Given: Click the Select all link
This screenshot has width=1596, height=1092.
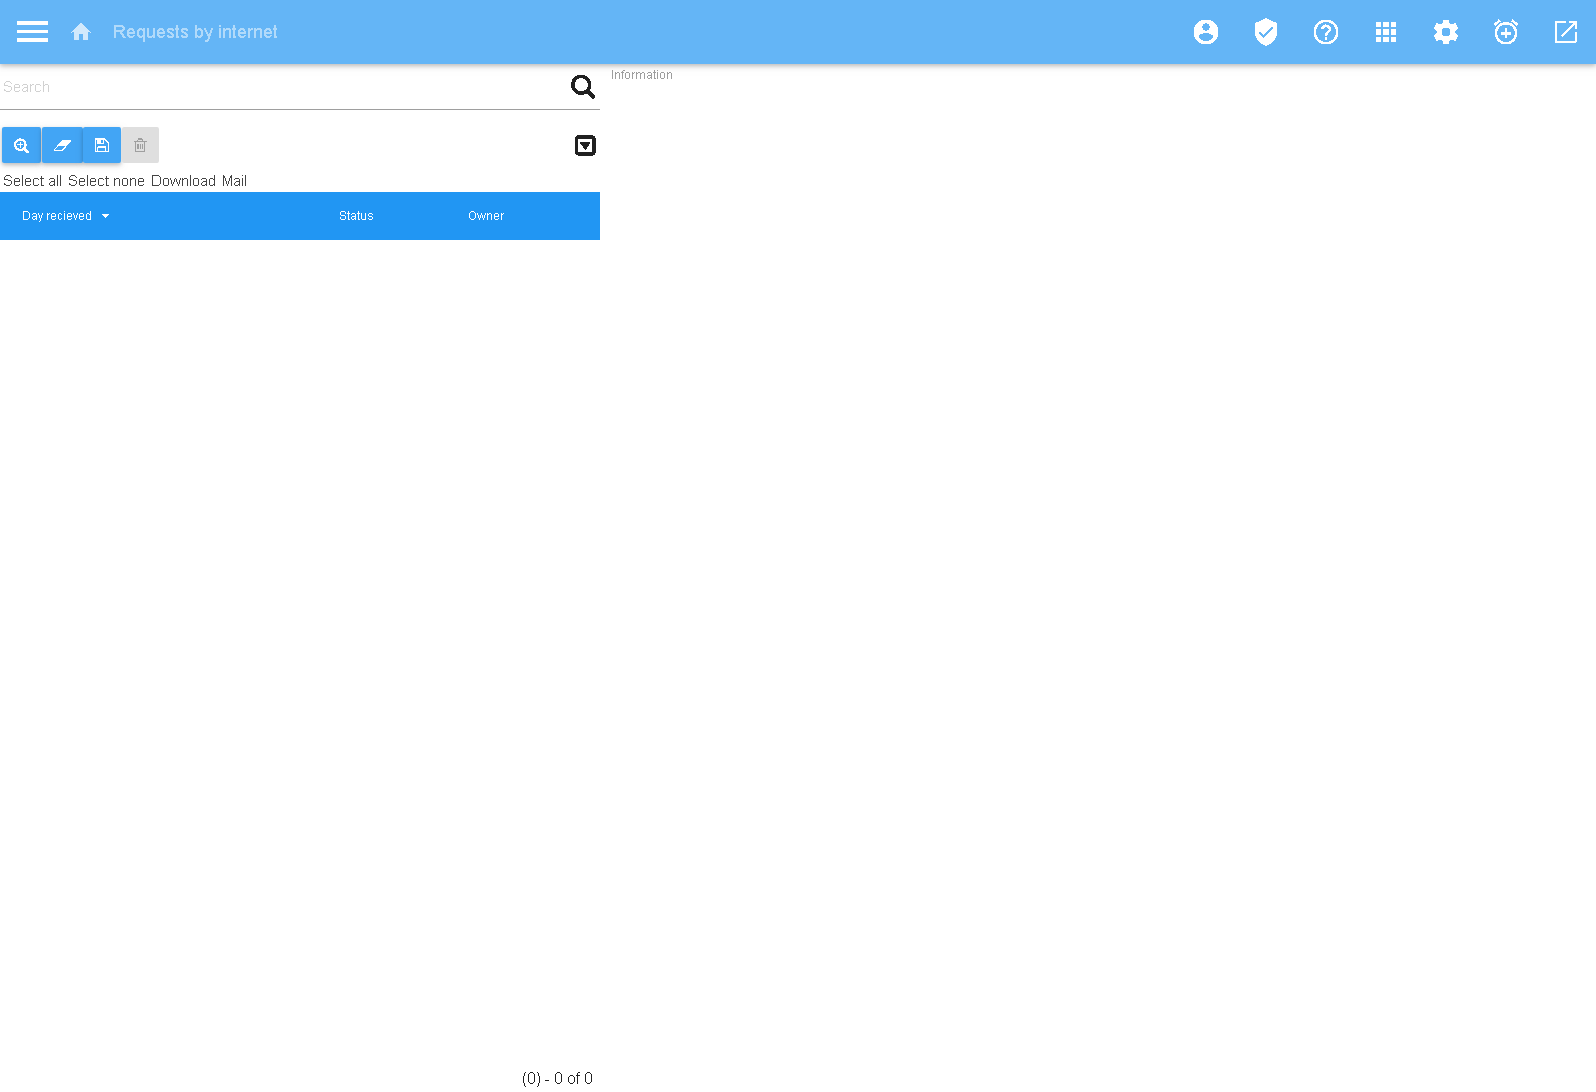Looking at the screenshot, I should tap(32, 181).
